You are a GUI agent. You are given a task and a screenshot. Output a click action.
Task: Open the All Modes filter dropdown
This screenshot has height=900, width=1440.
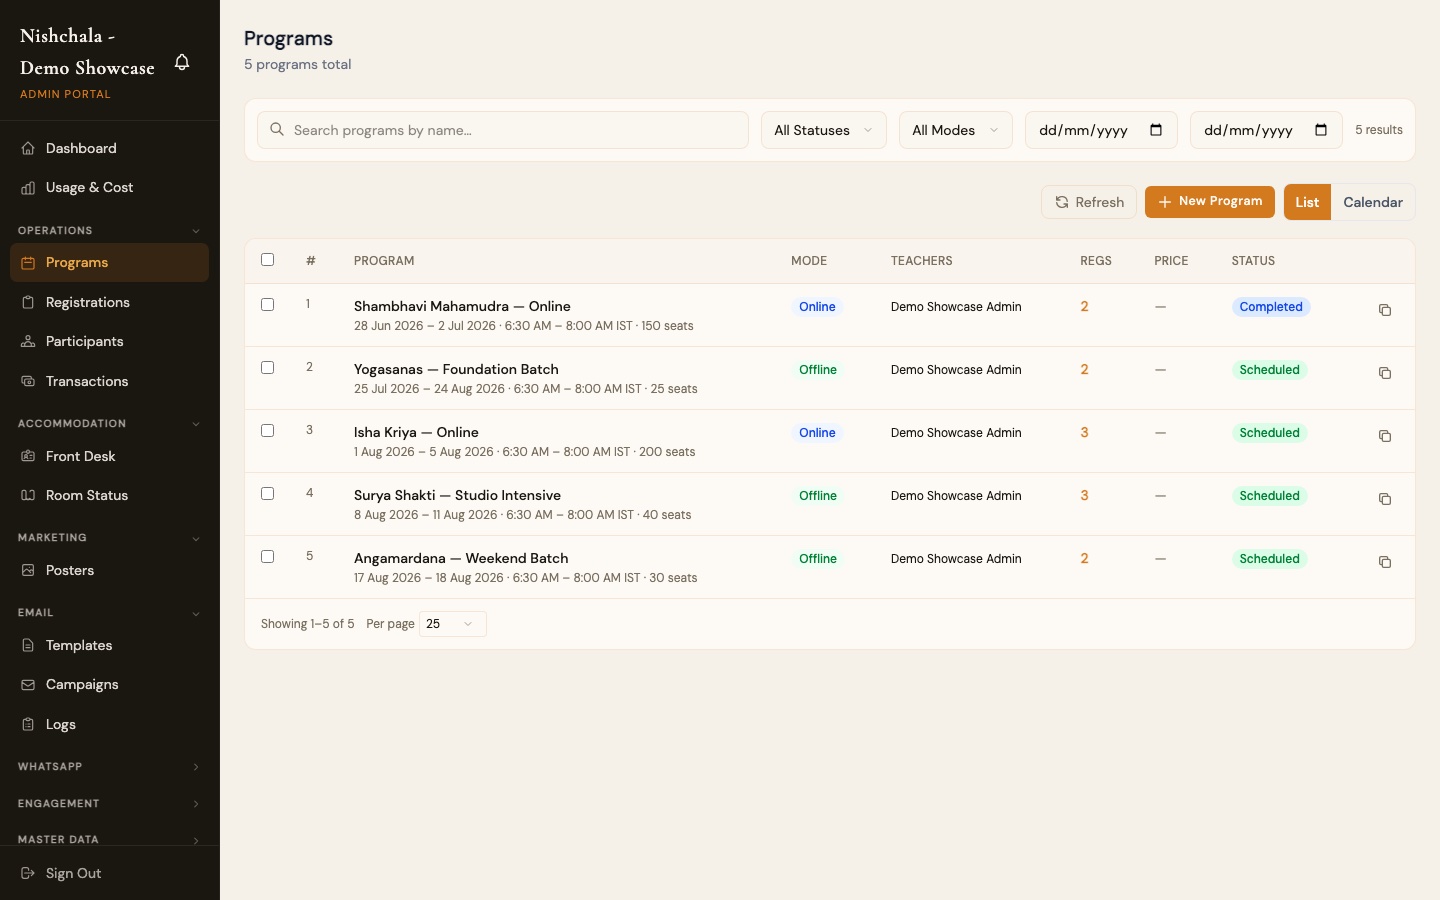[956, 130]
